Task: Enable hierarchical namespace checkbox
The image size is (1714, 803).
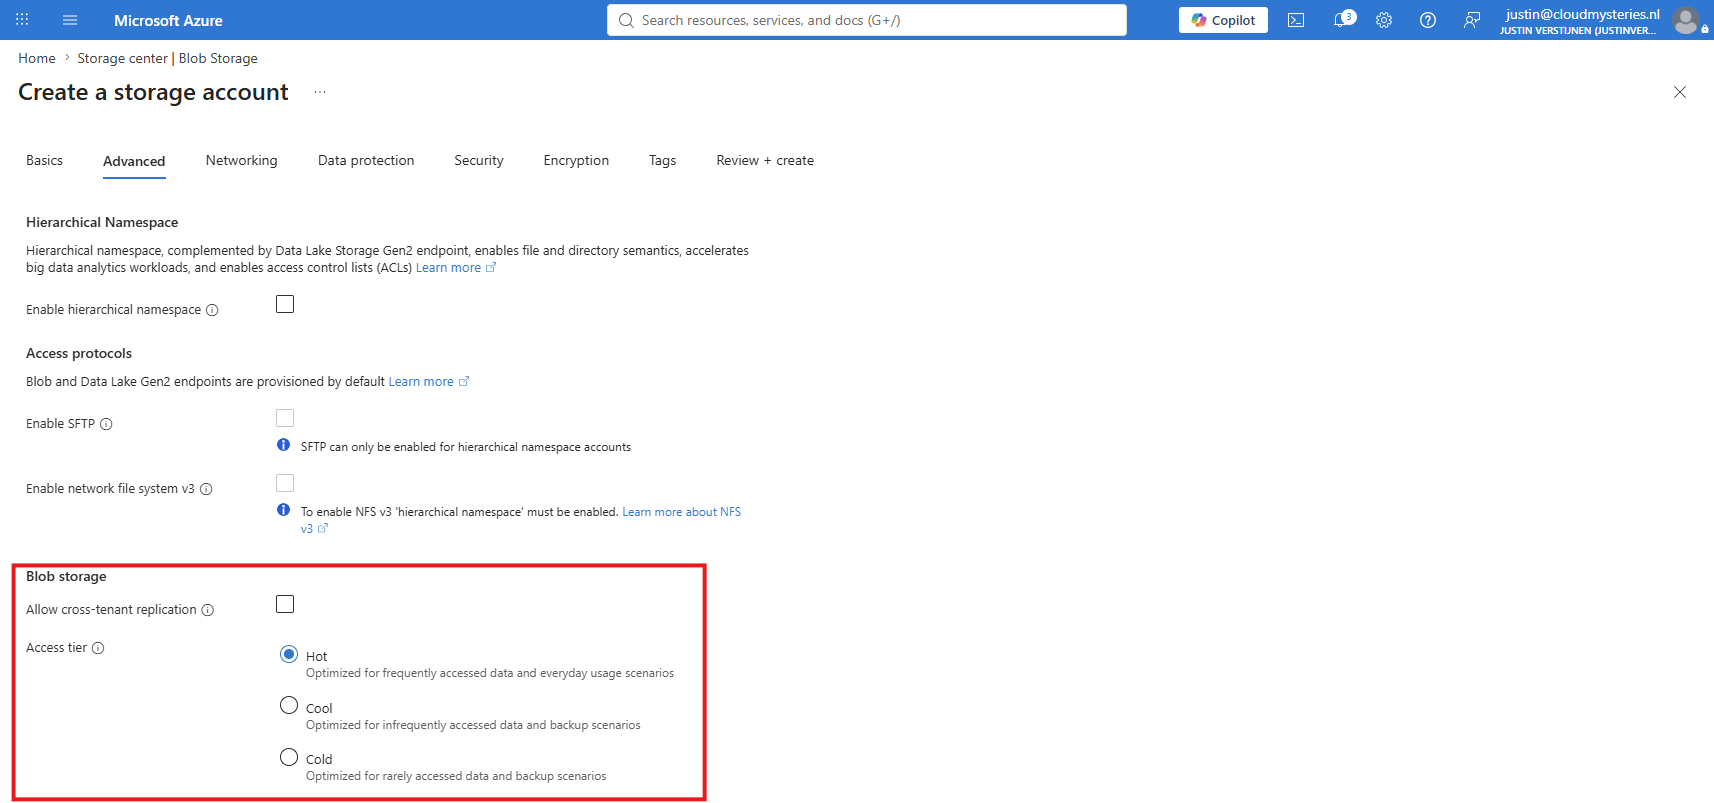Action: coord(285,304)
